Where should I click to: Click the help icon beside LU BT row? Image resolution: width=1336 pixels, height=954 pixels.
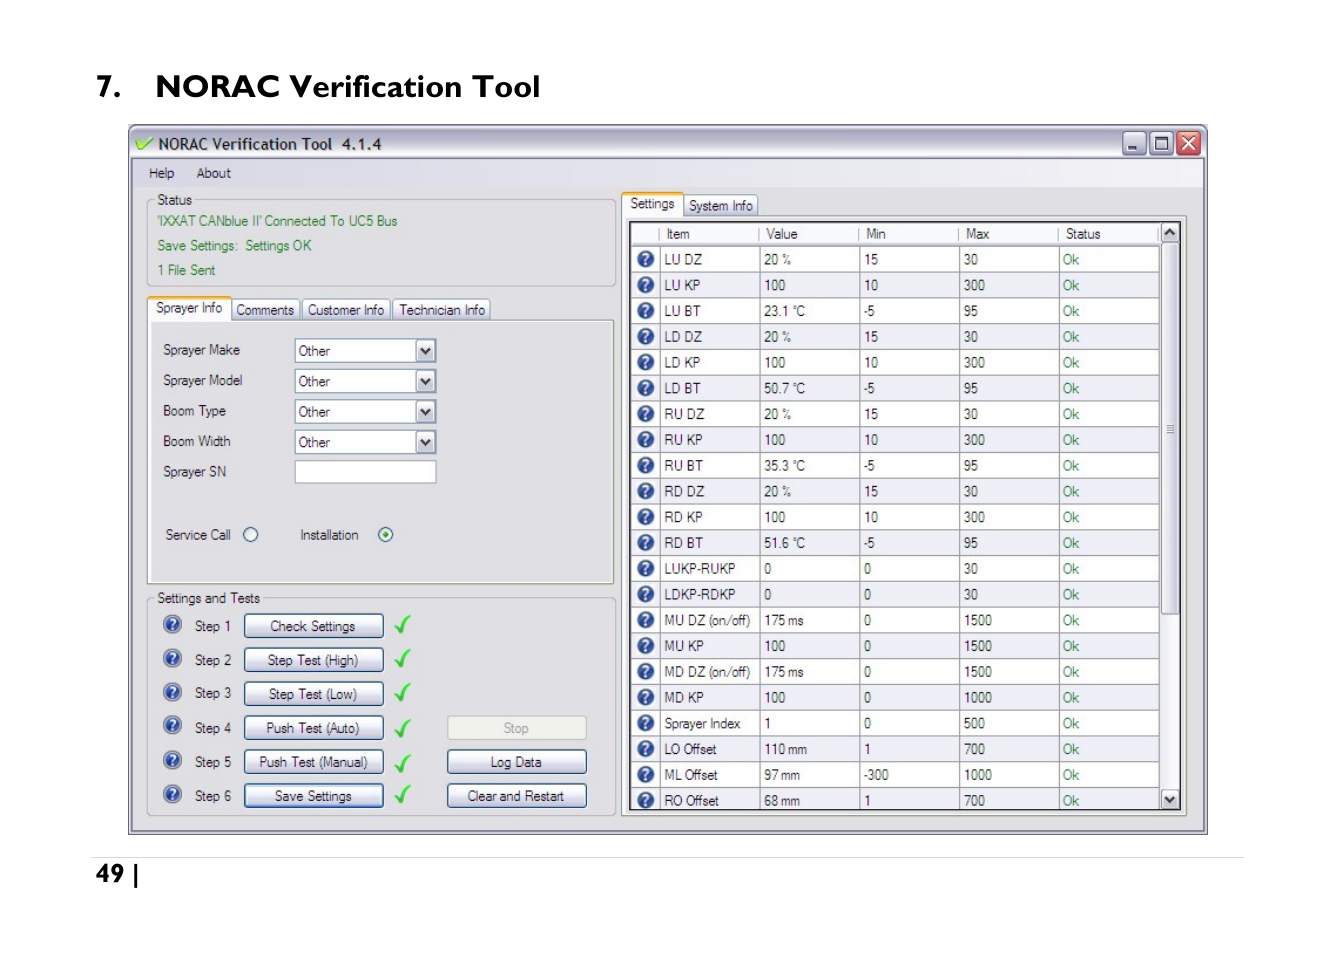pyautogui.click(x=646, y=311)
